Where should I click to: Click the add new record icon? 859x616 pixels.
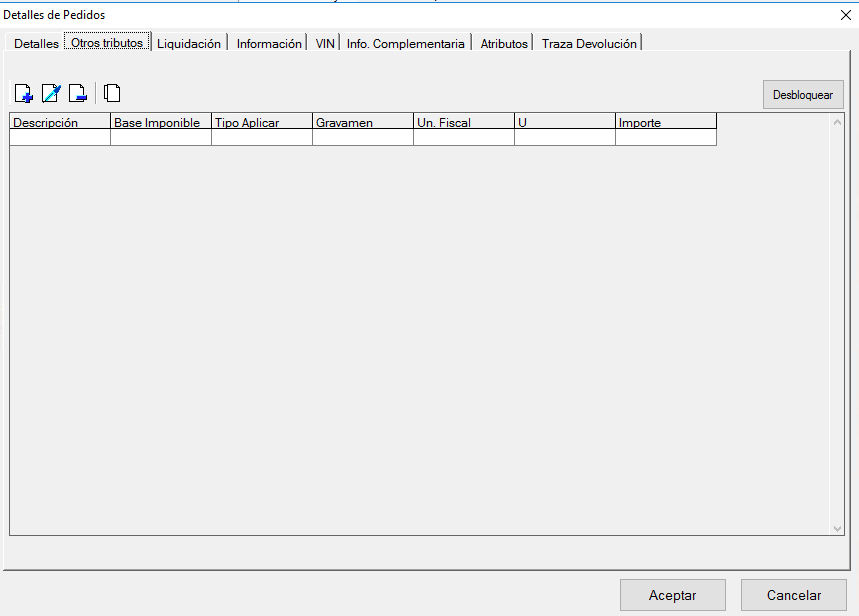click(24, 94)
